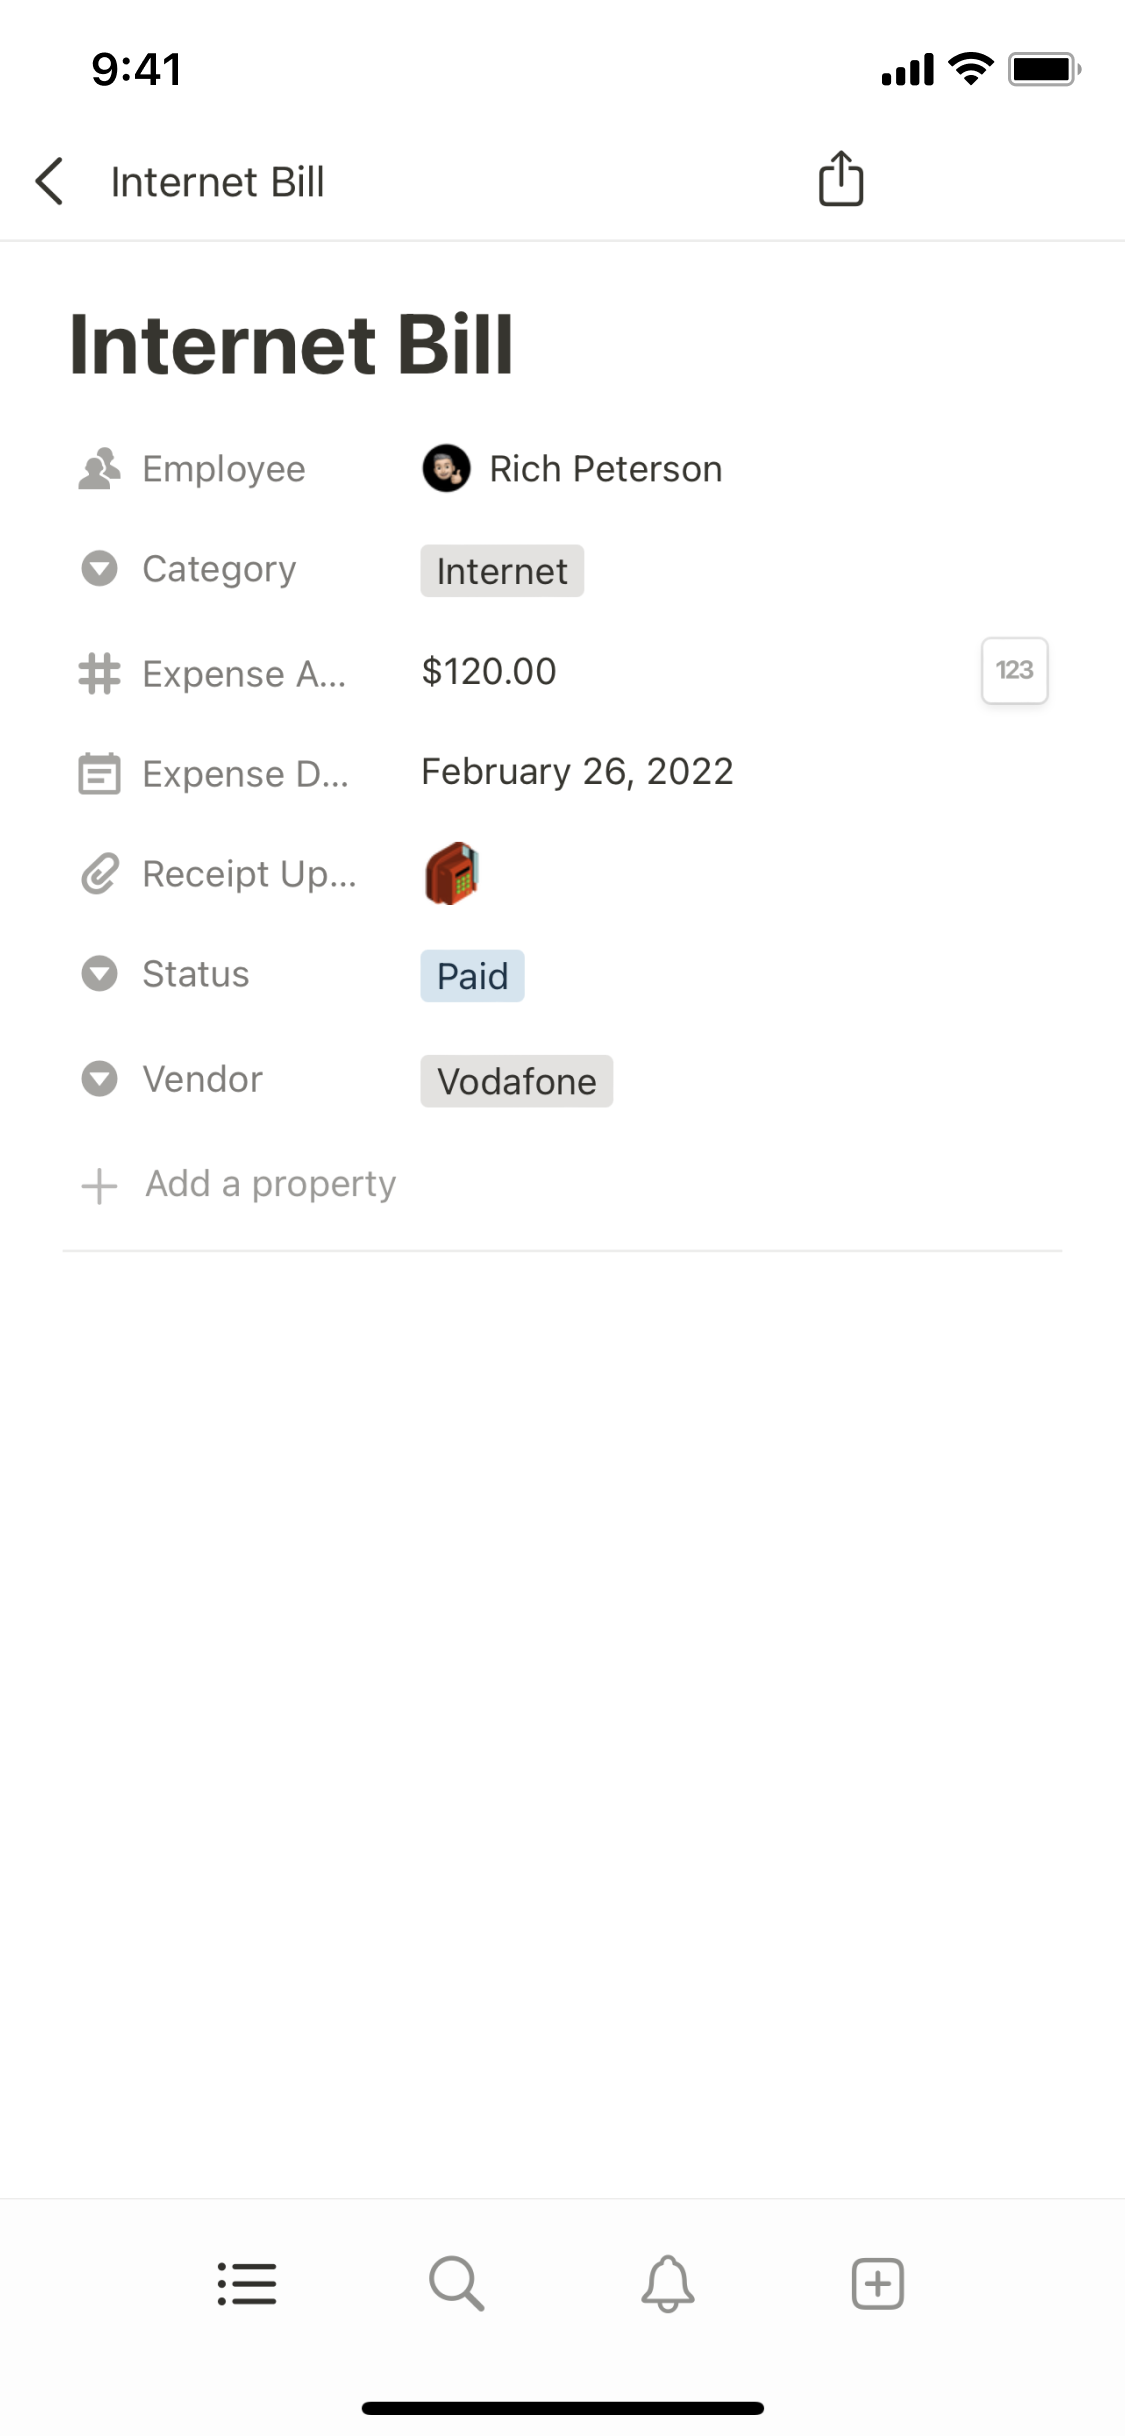Tap the paperclip Receipt Upload icon
This screenshot has width=1125, height=2436.
coord(100,874)
